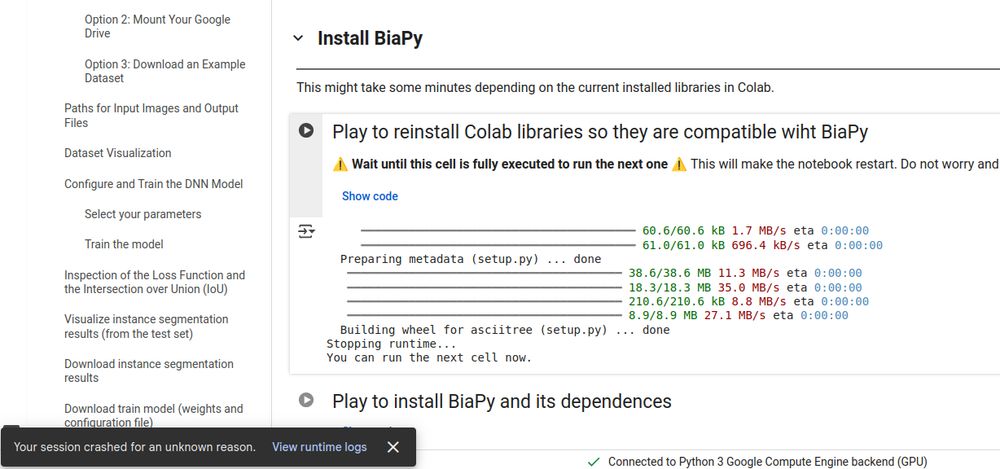Open View runtime logs

(x=320, y=447)
